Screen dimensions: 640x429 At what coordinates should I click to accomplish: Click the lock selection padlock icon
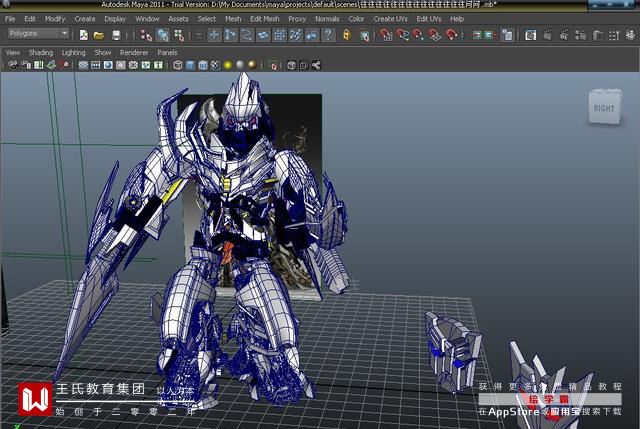(x=346, y=35)
